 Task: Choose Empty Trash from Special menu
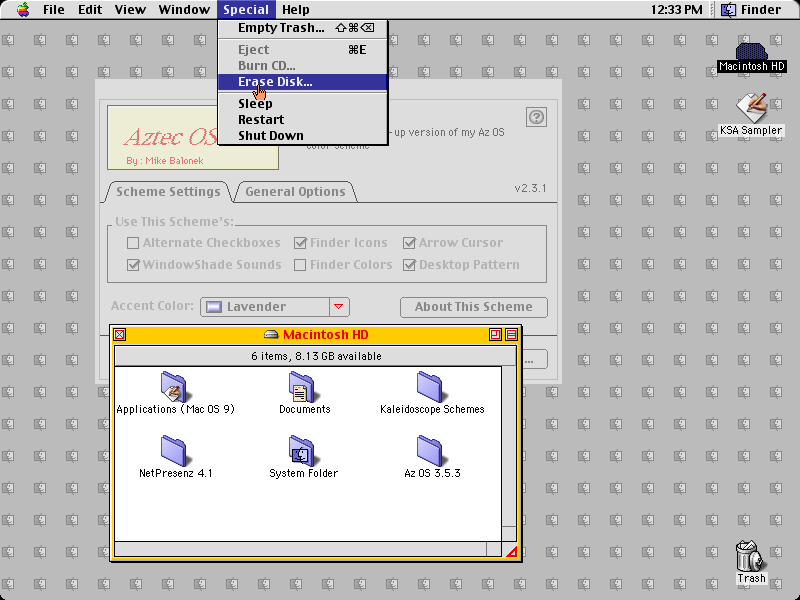click(303, 28)
